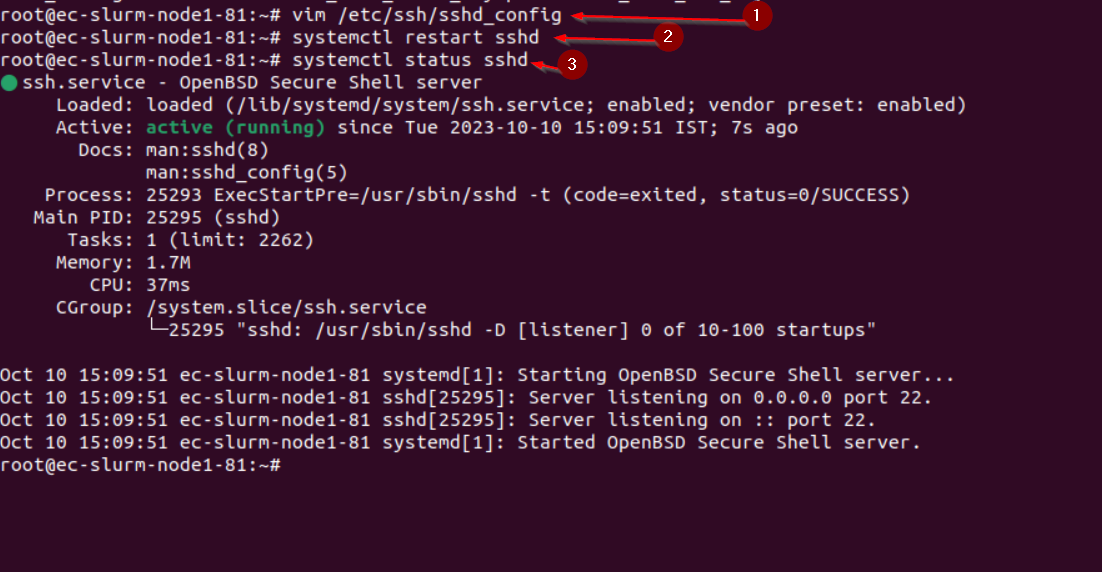
Task: Click the red annotation circle numbered 1
Action: [x=756, y=15]
